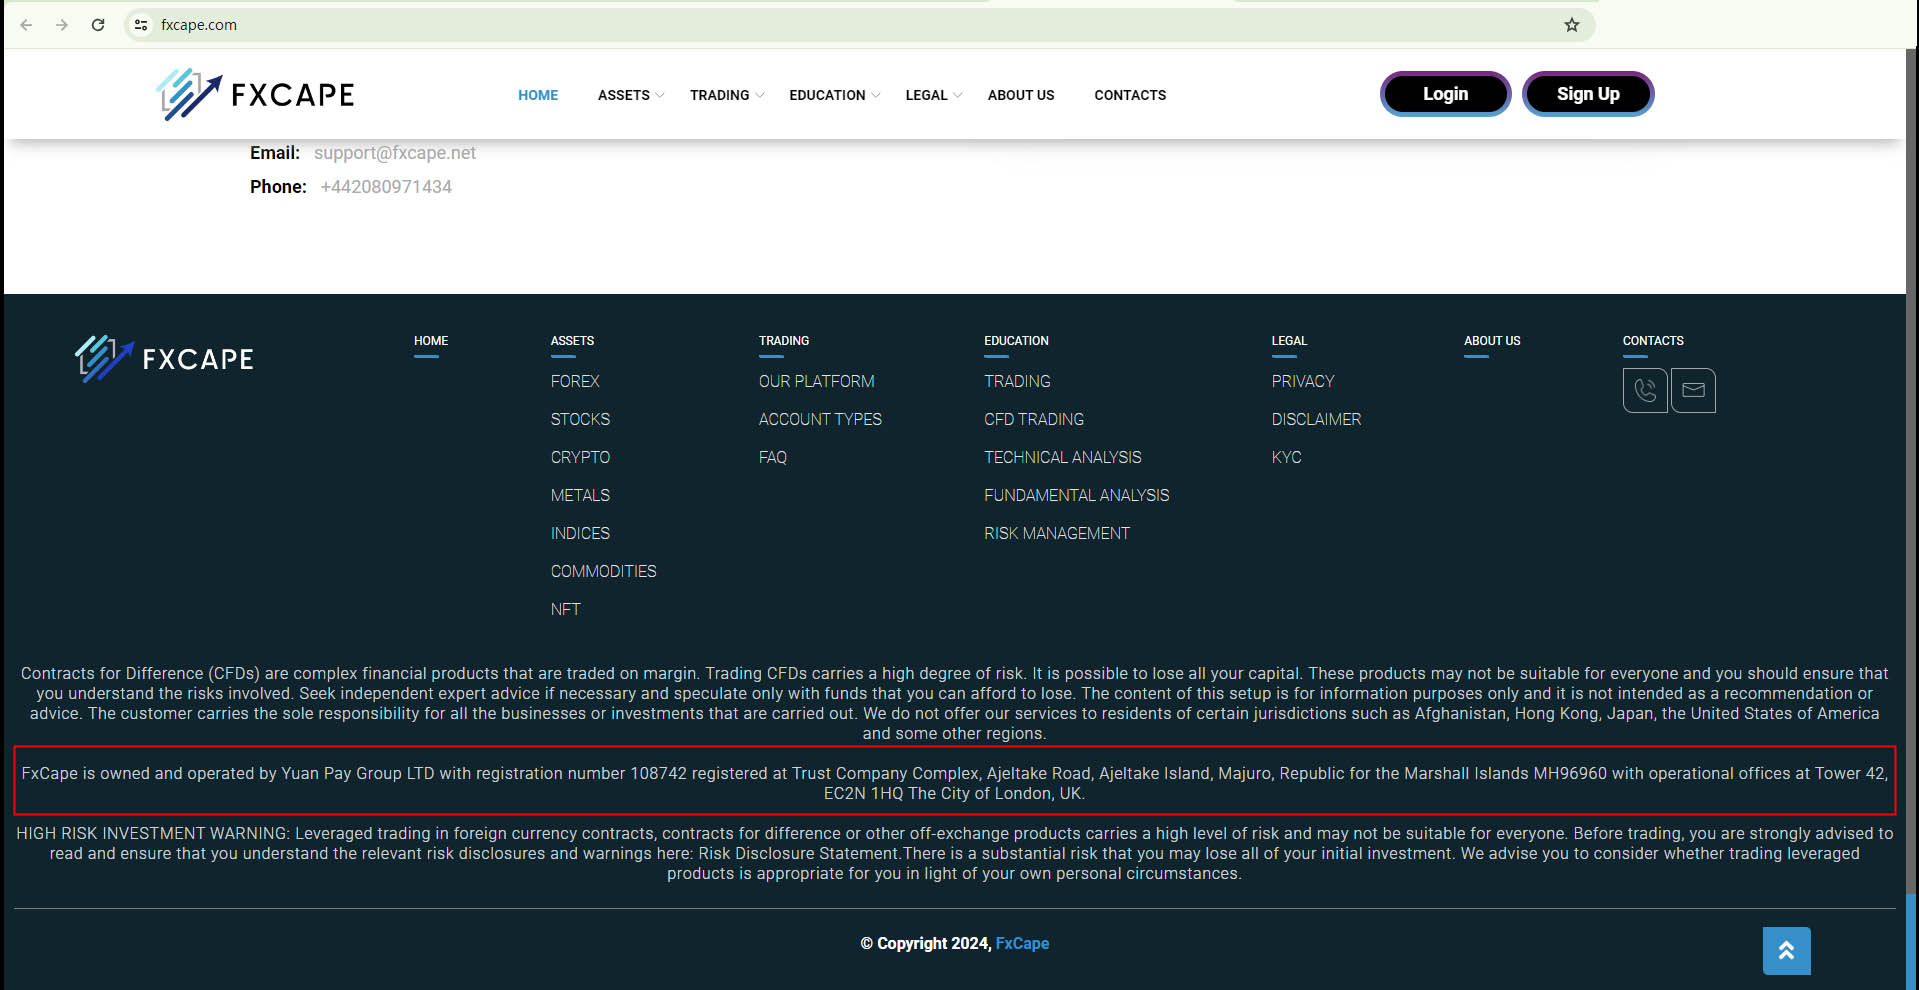Open ABOUT US in the header navigation
The image size is (1919, 990).
pyautogui.click(x=1021, y=95)
